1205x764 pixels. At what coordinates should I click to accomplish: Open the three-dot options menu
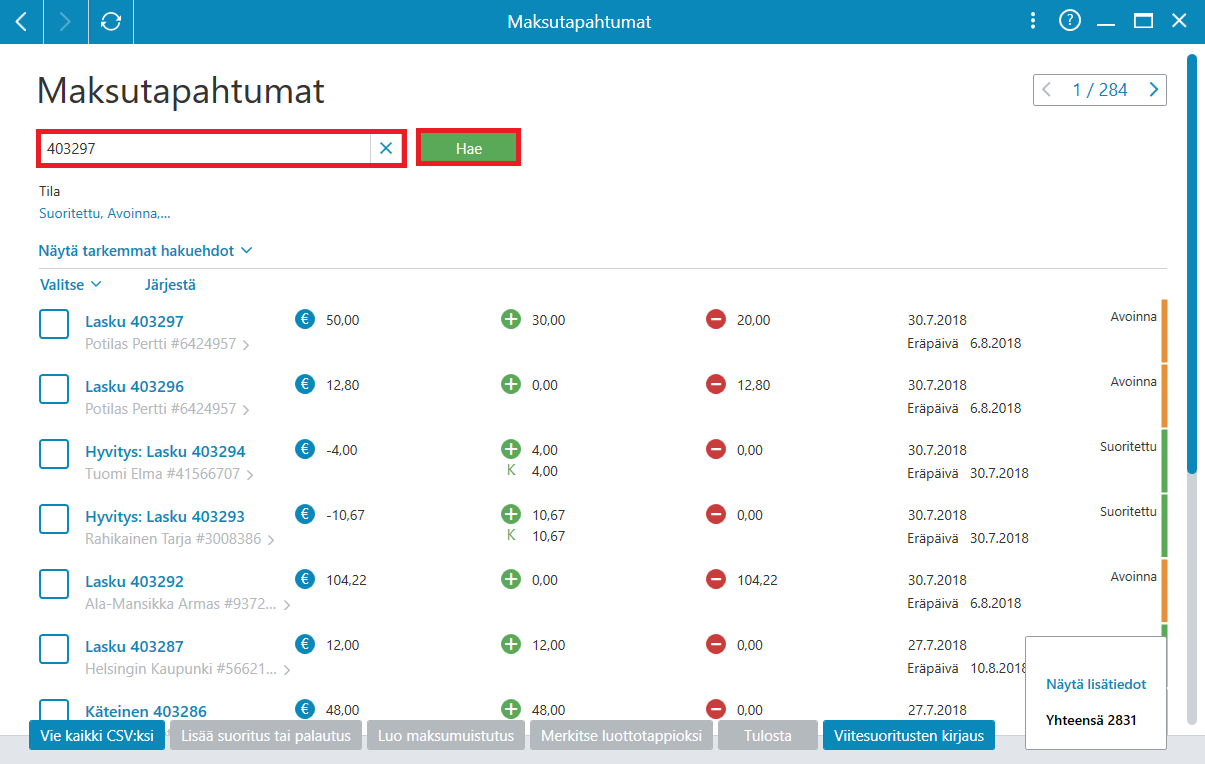point(1033,21)
